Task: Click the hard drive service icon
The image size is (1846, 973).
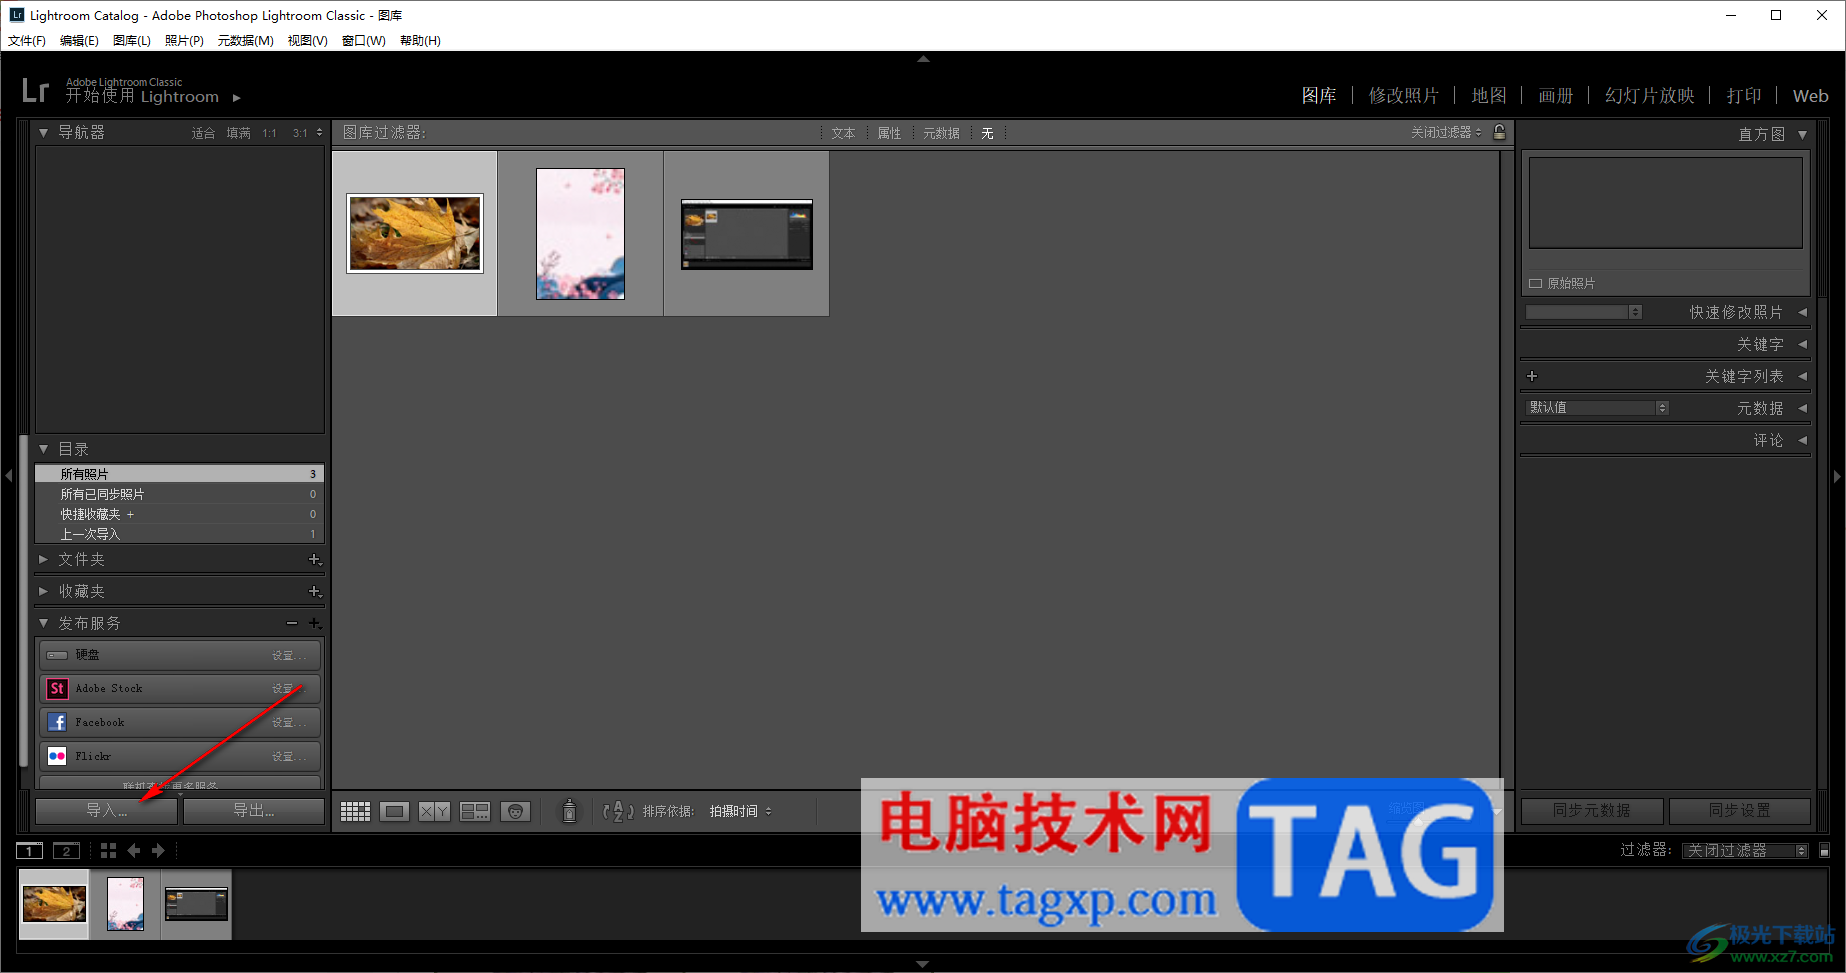Action: pyautogui.click(x=57, y=655)
